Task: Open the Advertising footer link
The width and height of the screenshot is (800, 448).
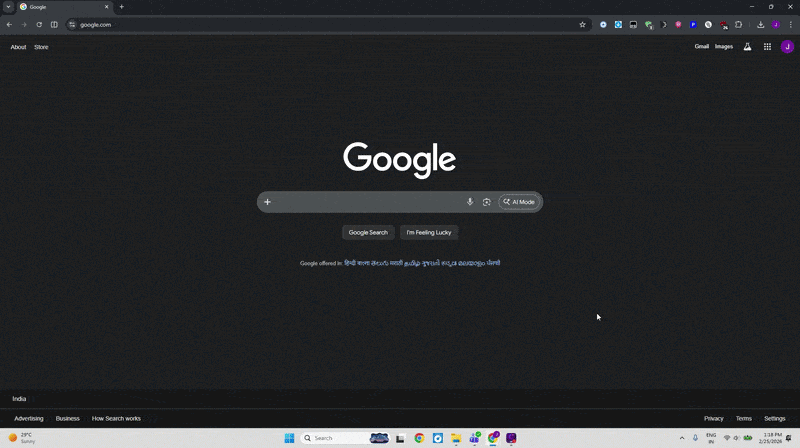Action: 29,418
